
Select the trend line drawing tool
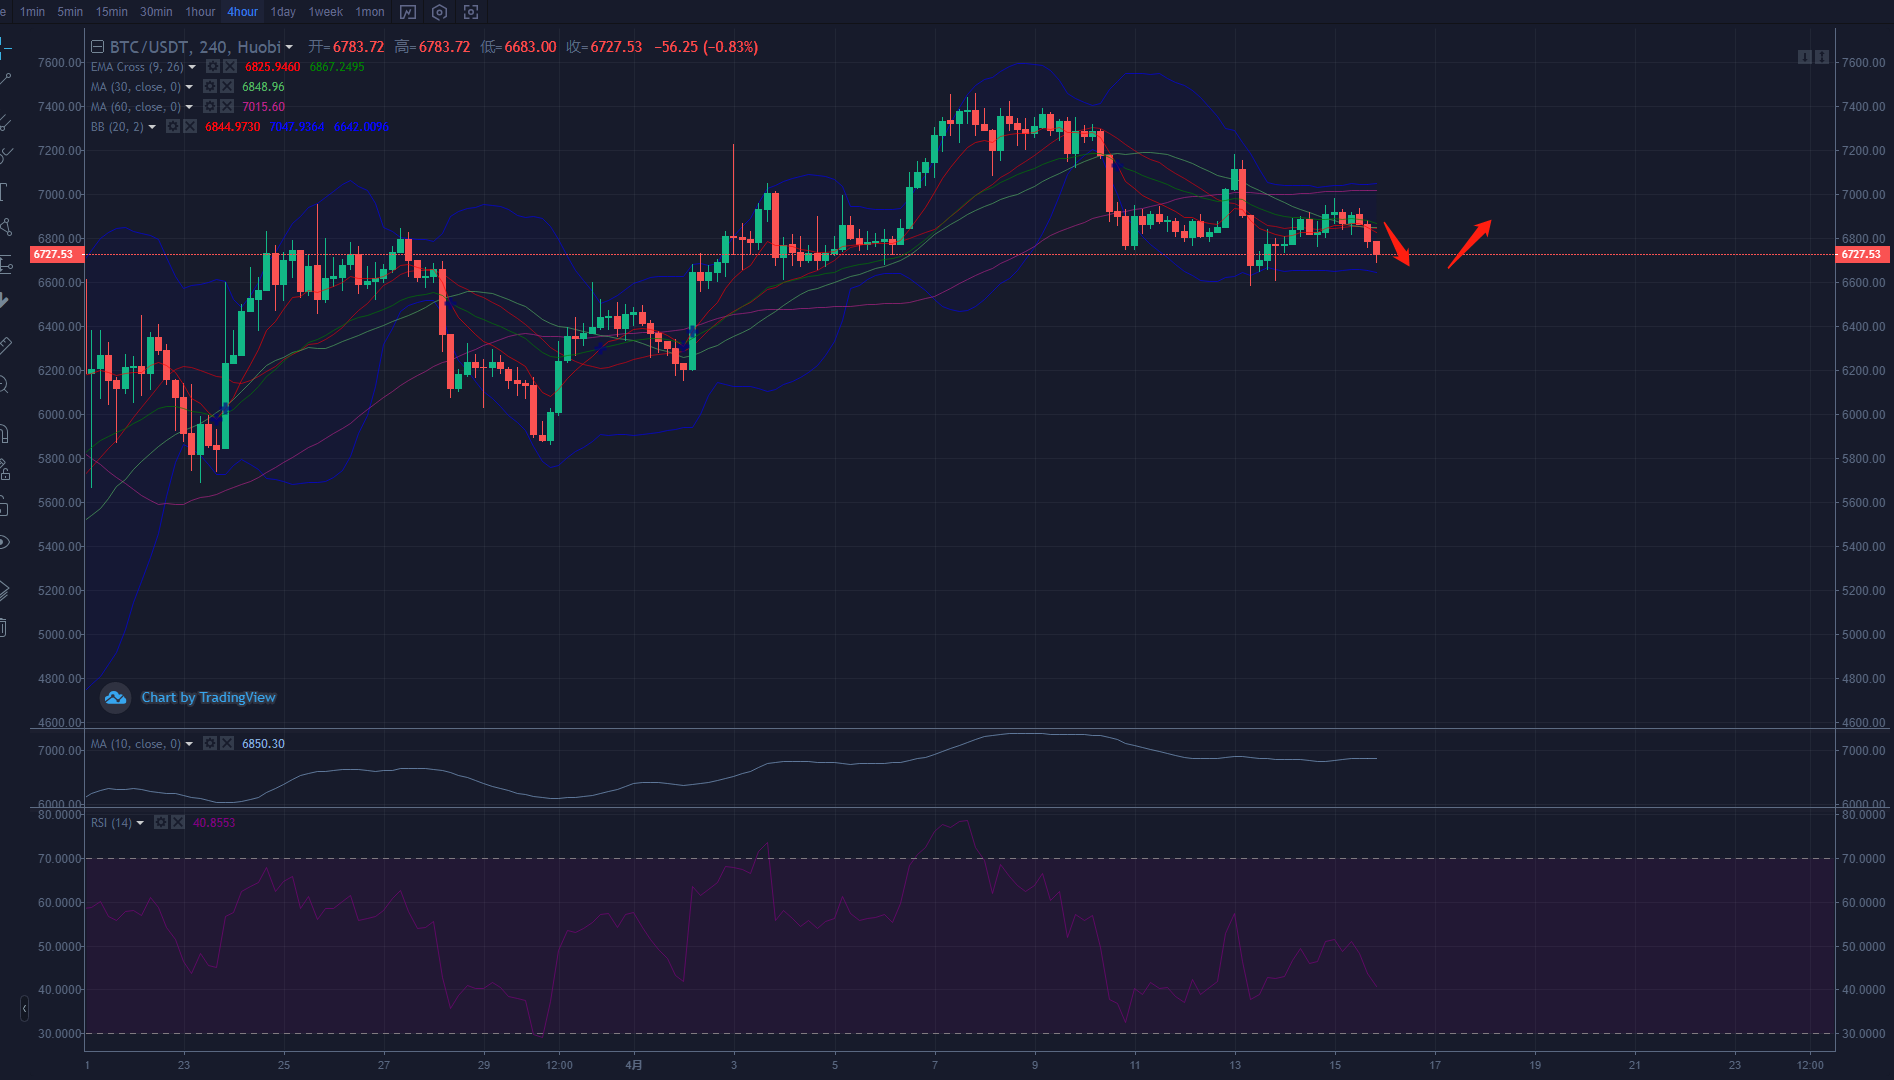pos(5,79)
